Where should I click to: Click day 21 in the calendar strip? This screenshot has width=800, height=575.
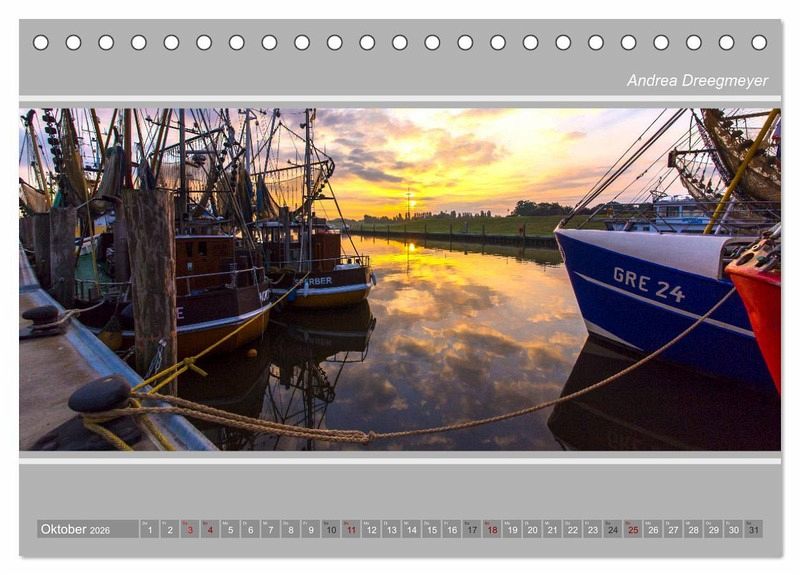coord(552,529)
